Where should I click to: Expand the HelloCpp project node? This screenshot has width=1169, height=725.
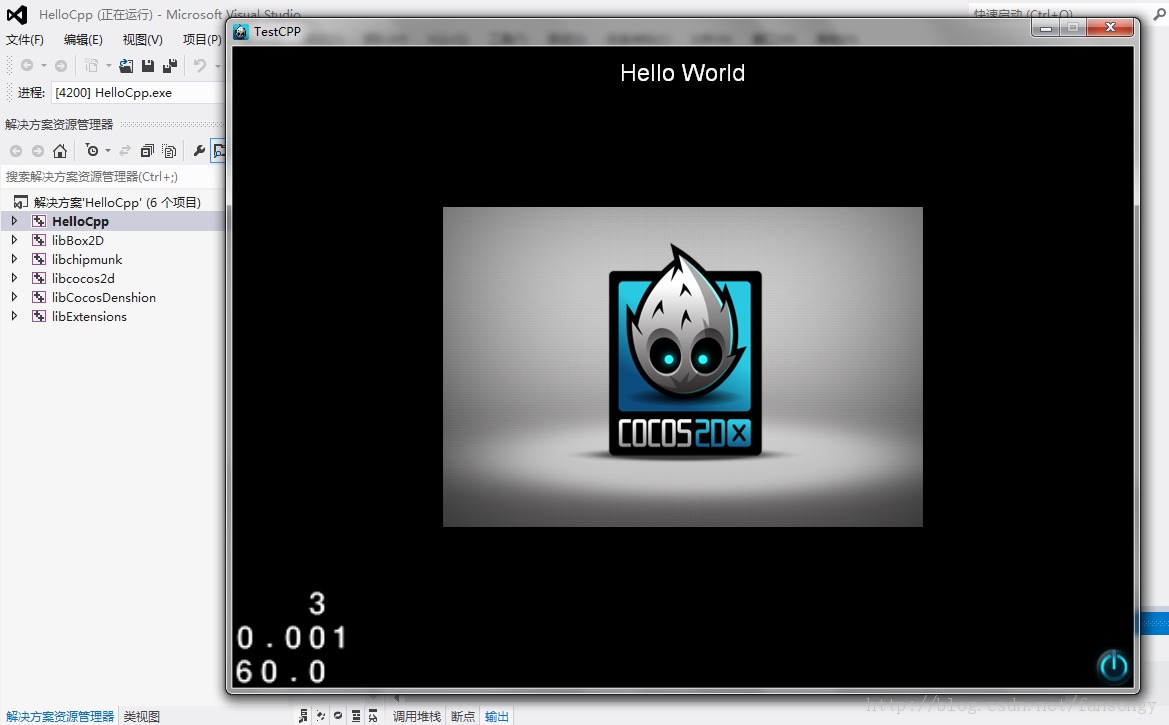click(x=14, y=221)
